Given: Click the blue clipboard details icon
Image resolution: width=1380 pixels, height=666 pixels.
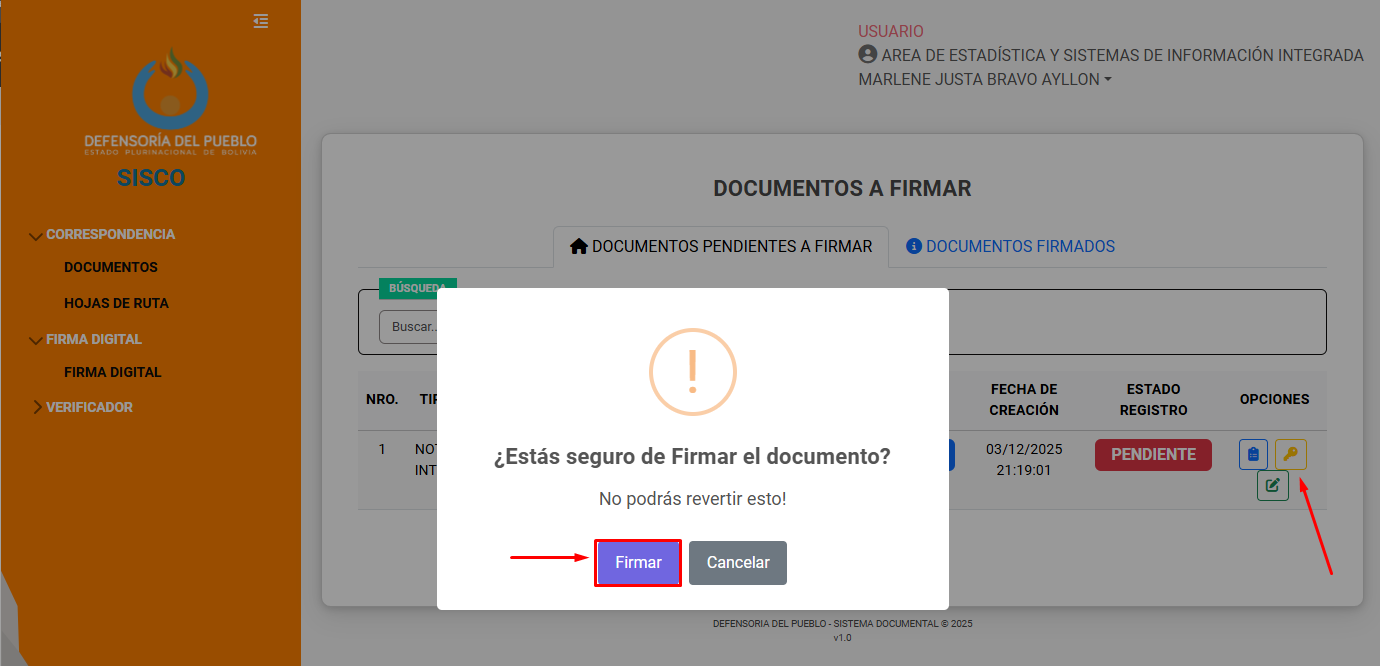Looking at the screenshot, I should tap(1253, 455).
